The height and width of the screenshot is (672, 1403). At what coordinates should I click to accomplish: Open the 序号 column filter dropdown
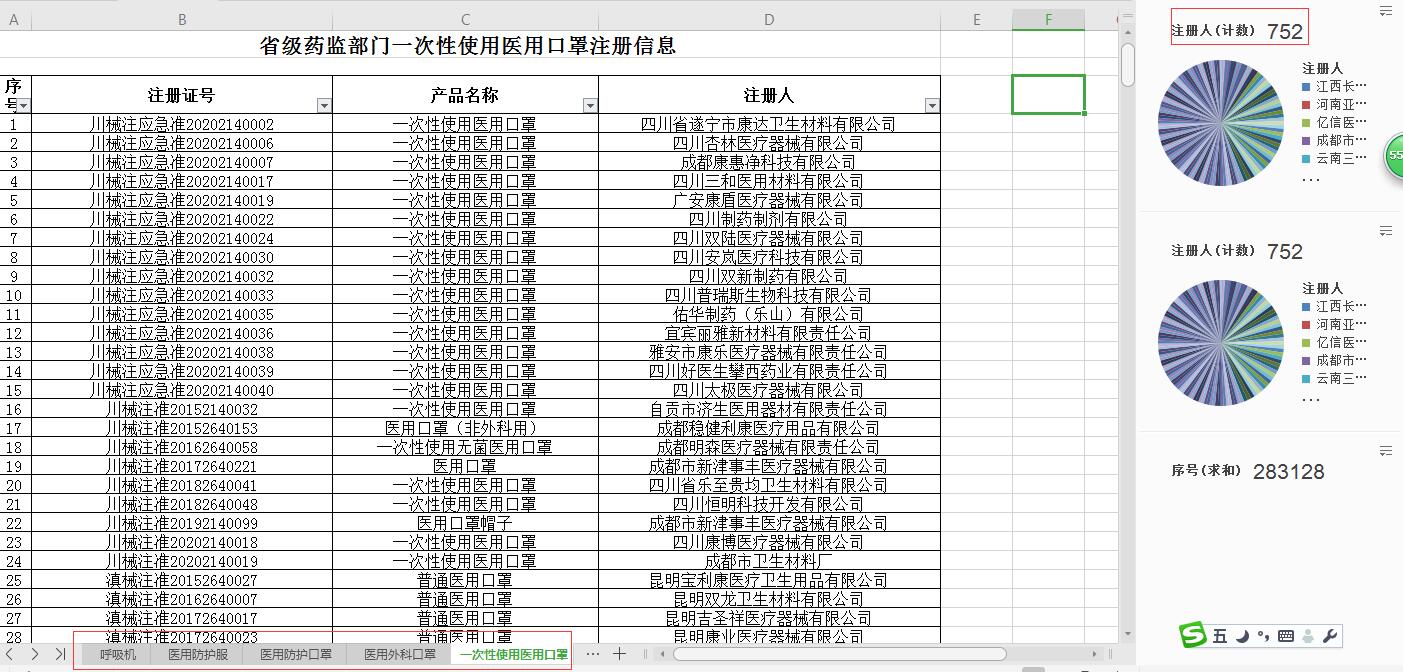click(x=24, y=106)
